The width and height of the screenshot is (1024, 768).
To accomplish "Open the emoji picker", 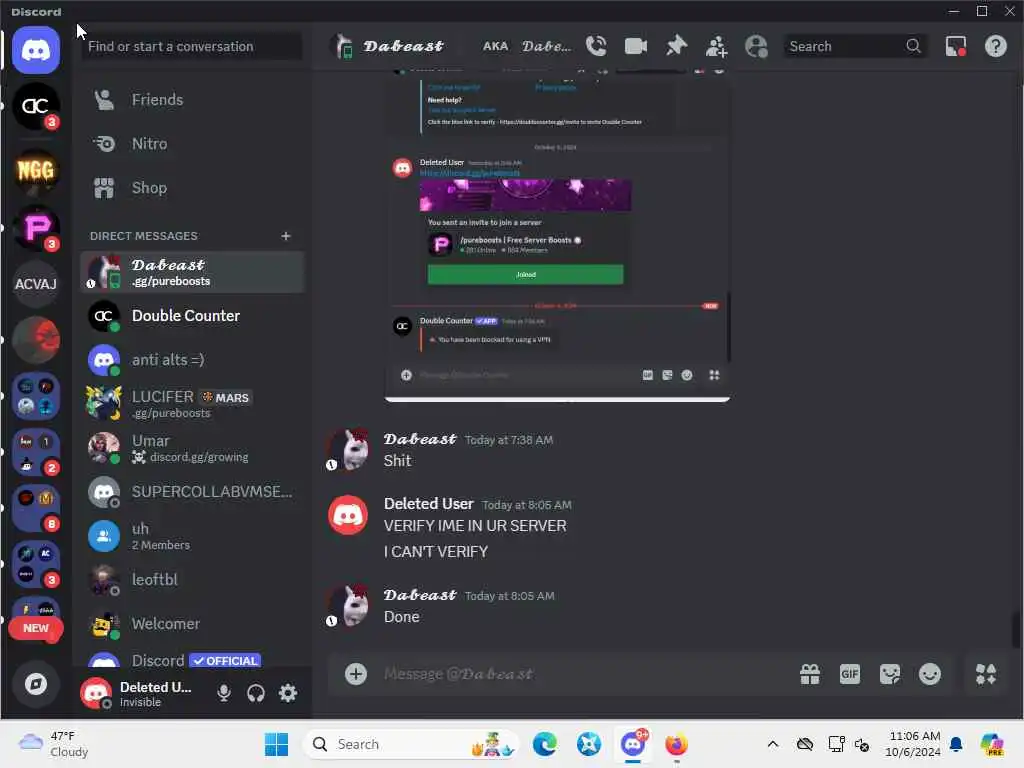I will [x=930, y=674].
